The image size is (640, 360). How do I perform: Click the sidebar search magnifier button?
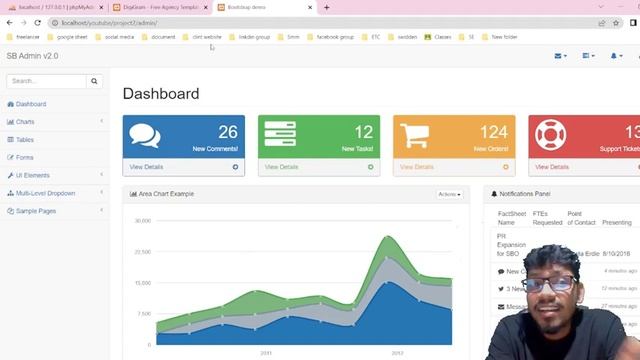[94, 81]
